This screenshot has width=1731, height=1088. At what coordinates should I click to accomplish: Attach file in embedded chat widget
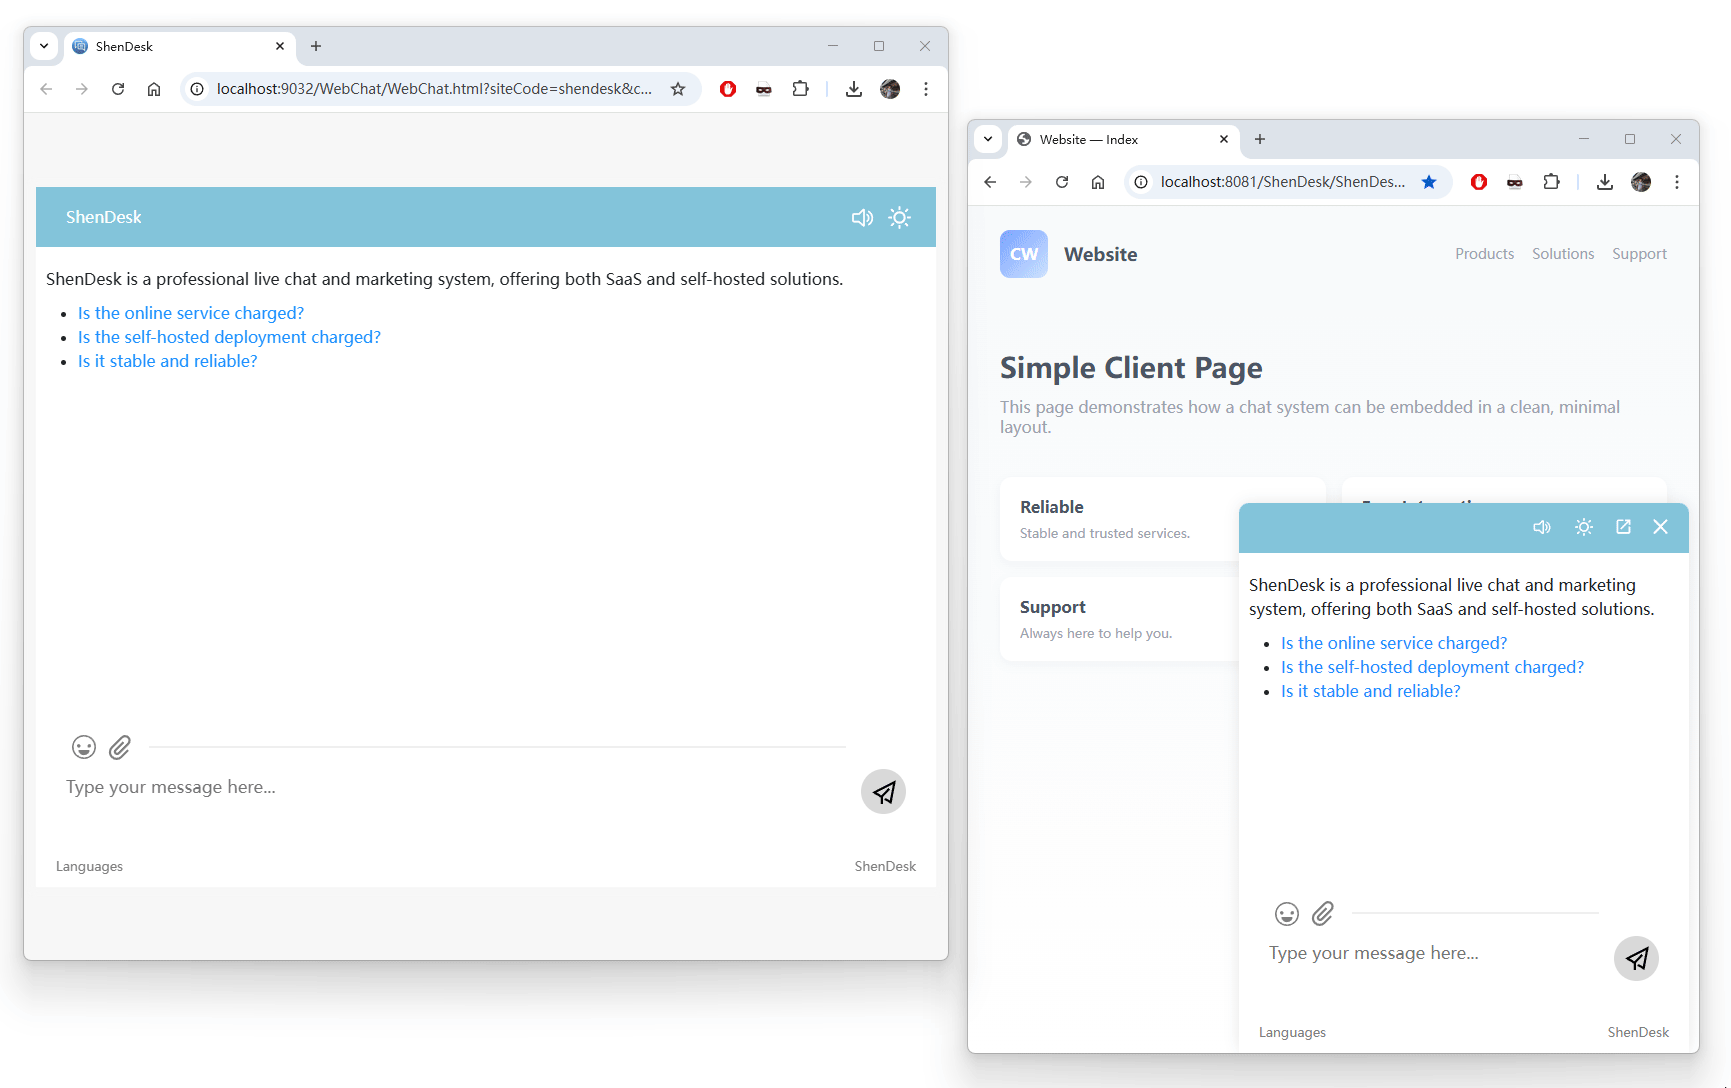(x=1323, y=914)
